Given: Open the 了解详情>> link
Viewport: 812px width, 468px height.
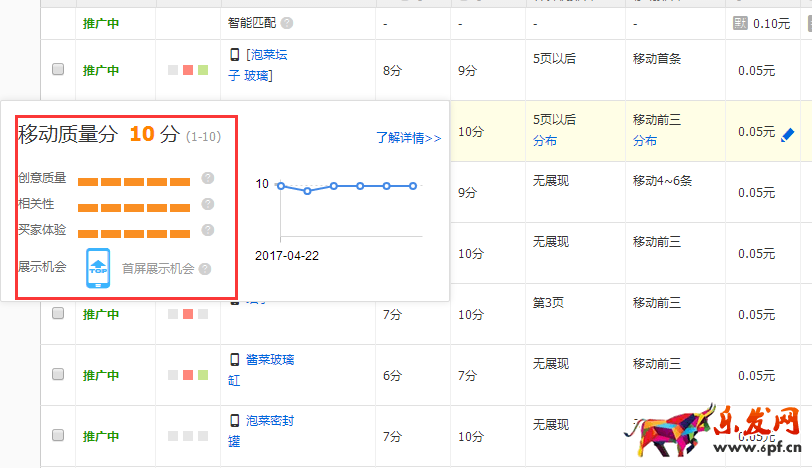Looking at the screenshot, I should [x=408, y=138].
